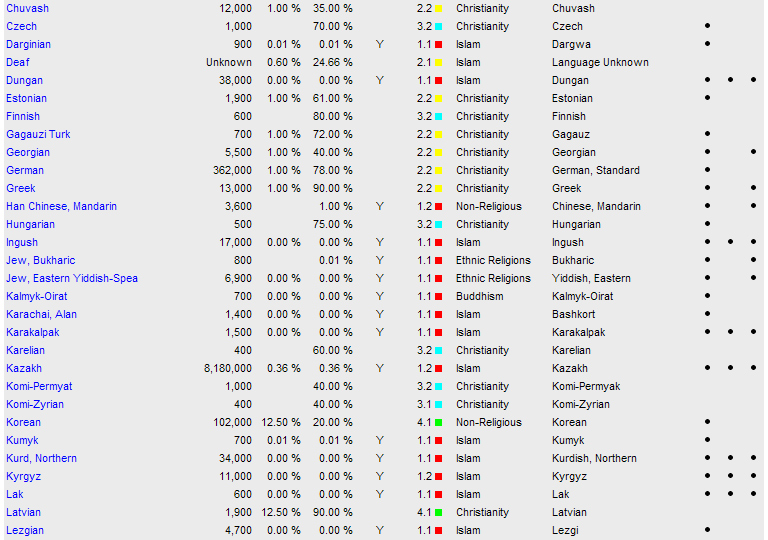
Task: Open the Lezgian people link
Action: (25, 531)
